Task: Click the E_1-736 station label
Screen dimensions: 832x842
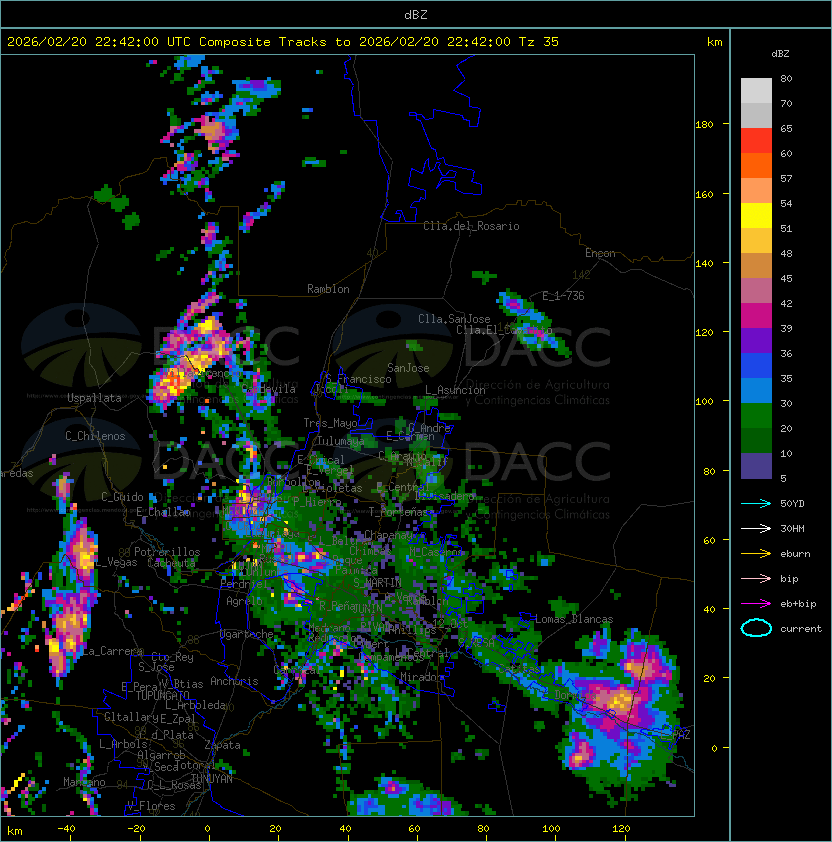Action: tap(563, 296)
